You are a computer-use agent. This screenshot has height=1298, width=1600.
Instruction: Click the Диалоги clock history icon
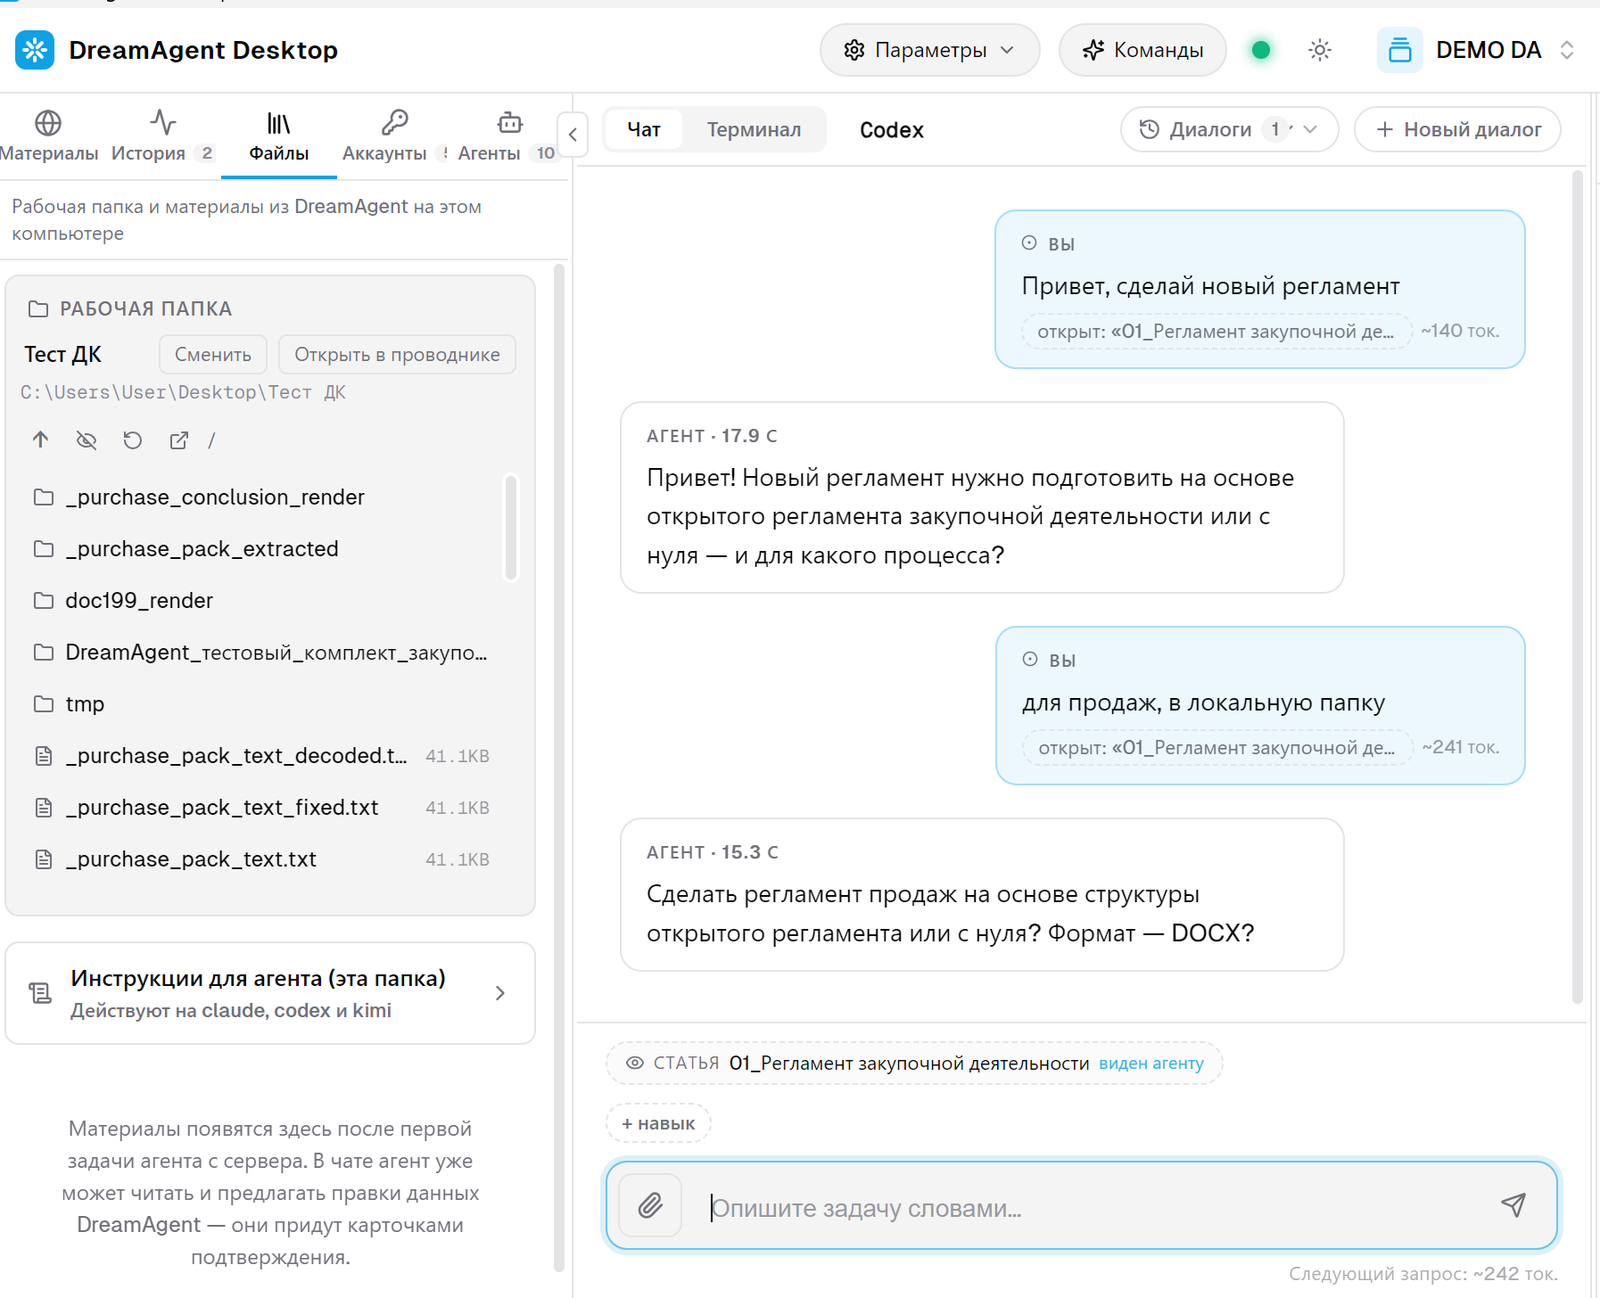click(x=1150, y=129)
